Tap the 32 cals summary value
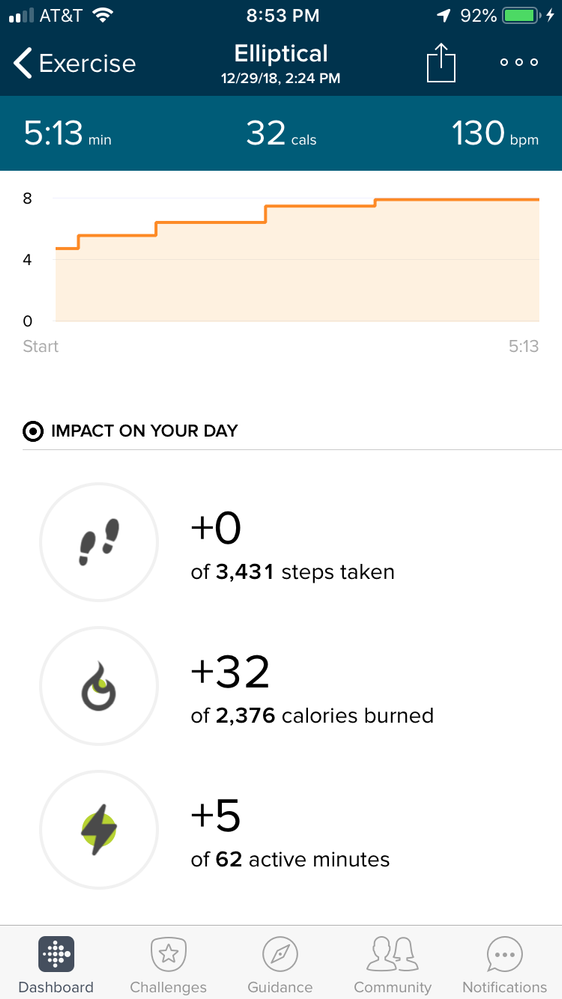The image size is (562, 999). [281, 134]
